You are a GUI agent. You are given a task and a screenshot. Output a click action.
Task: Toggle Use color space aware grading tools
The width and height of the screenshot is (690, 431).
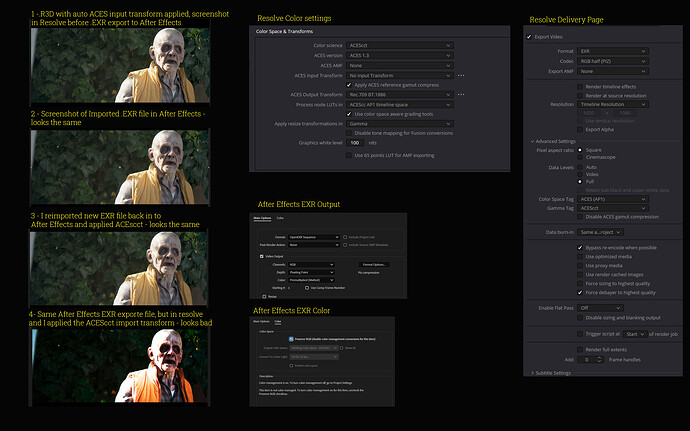[x=349, y=114]
